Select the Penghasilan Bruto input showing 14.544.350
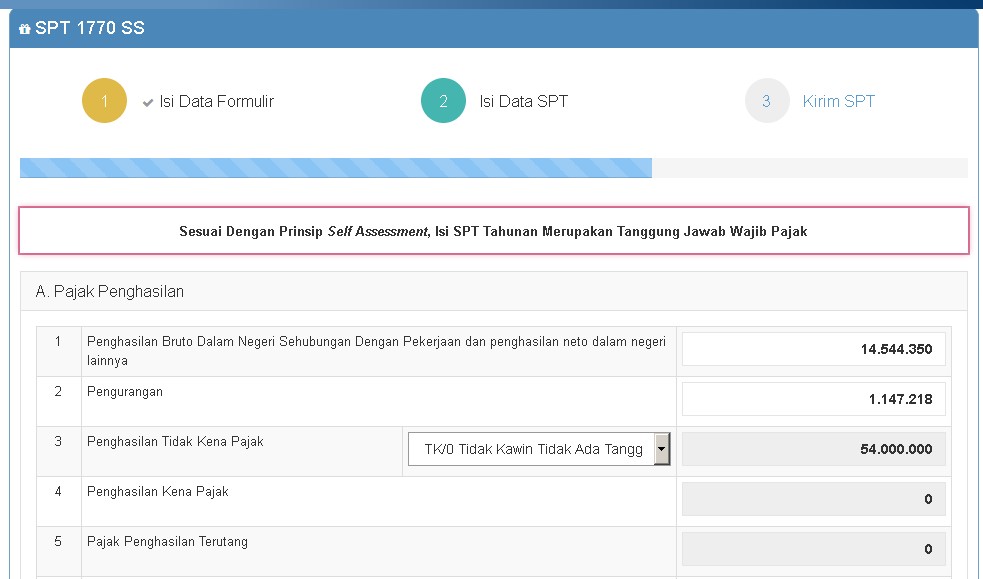This screenshot has height=579, width=983. click(812, 349)
